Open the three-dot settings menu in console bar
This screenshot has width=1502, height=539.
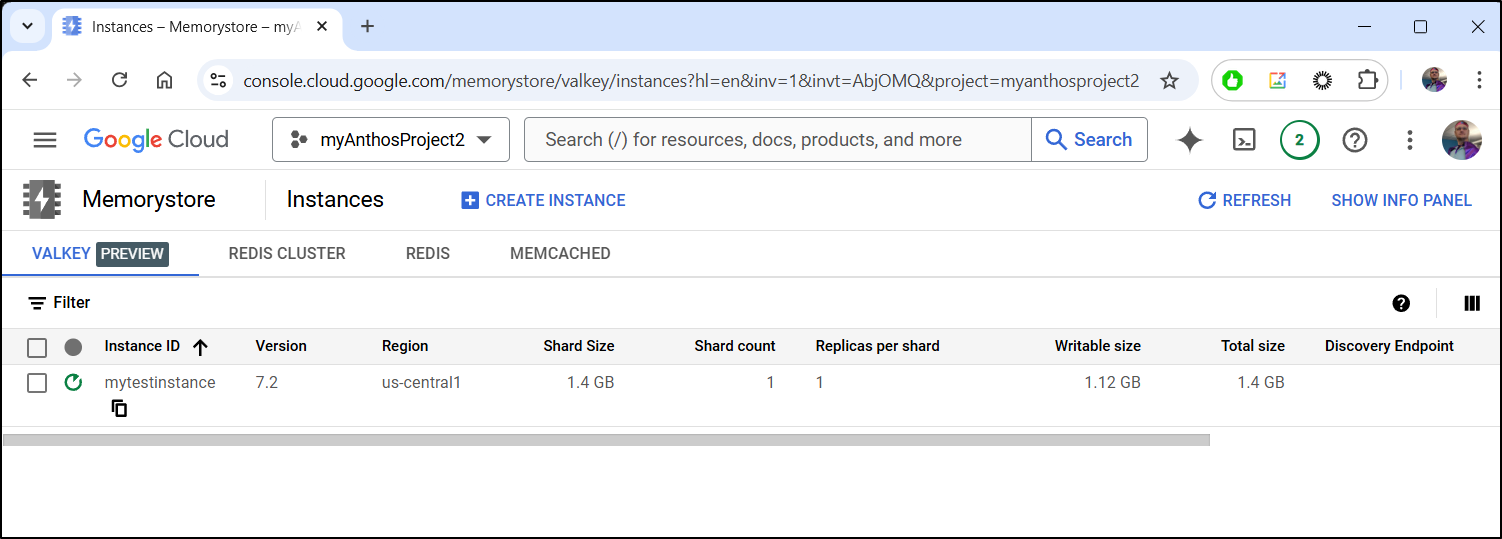coord(1409,140)
